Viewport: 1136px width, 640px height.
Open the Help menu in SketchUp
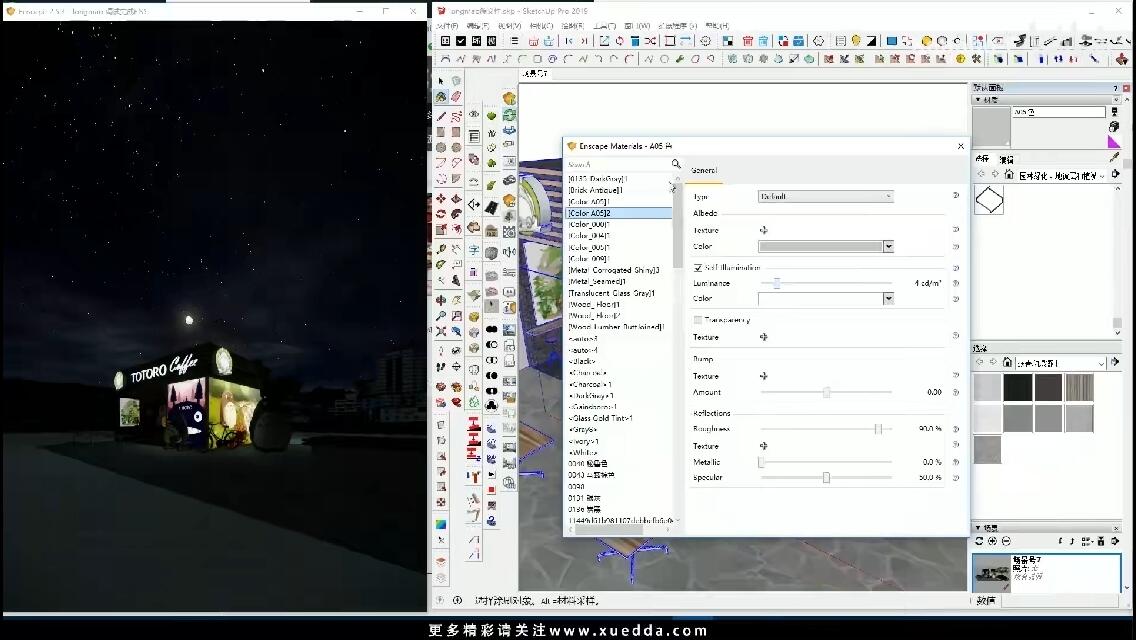click(717, 26)
